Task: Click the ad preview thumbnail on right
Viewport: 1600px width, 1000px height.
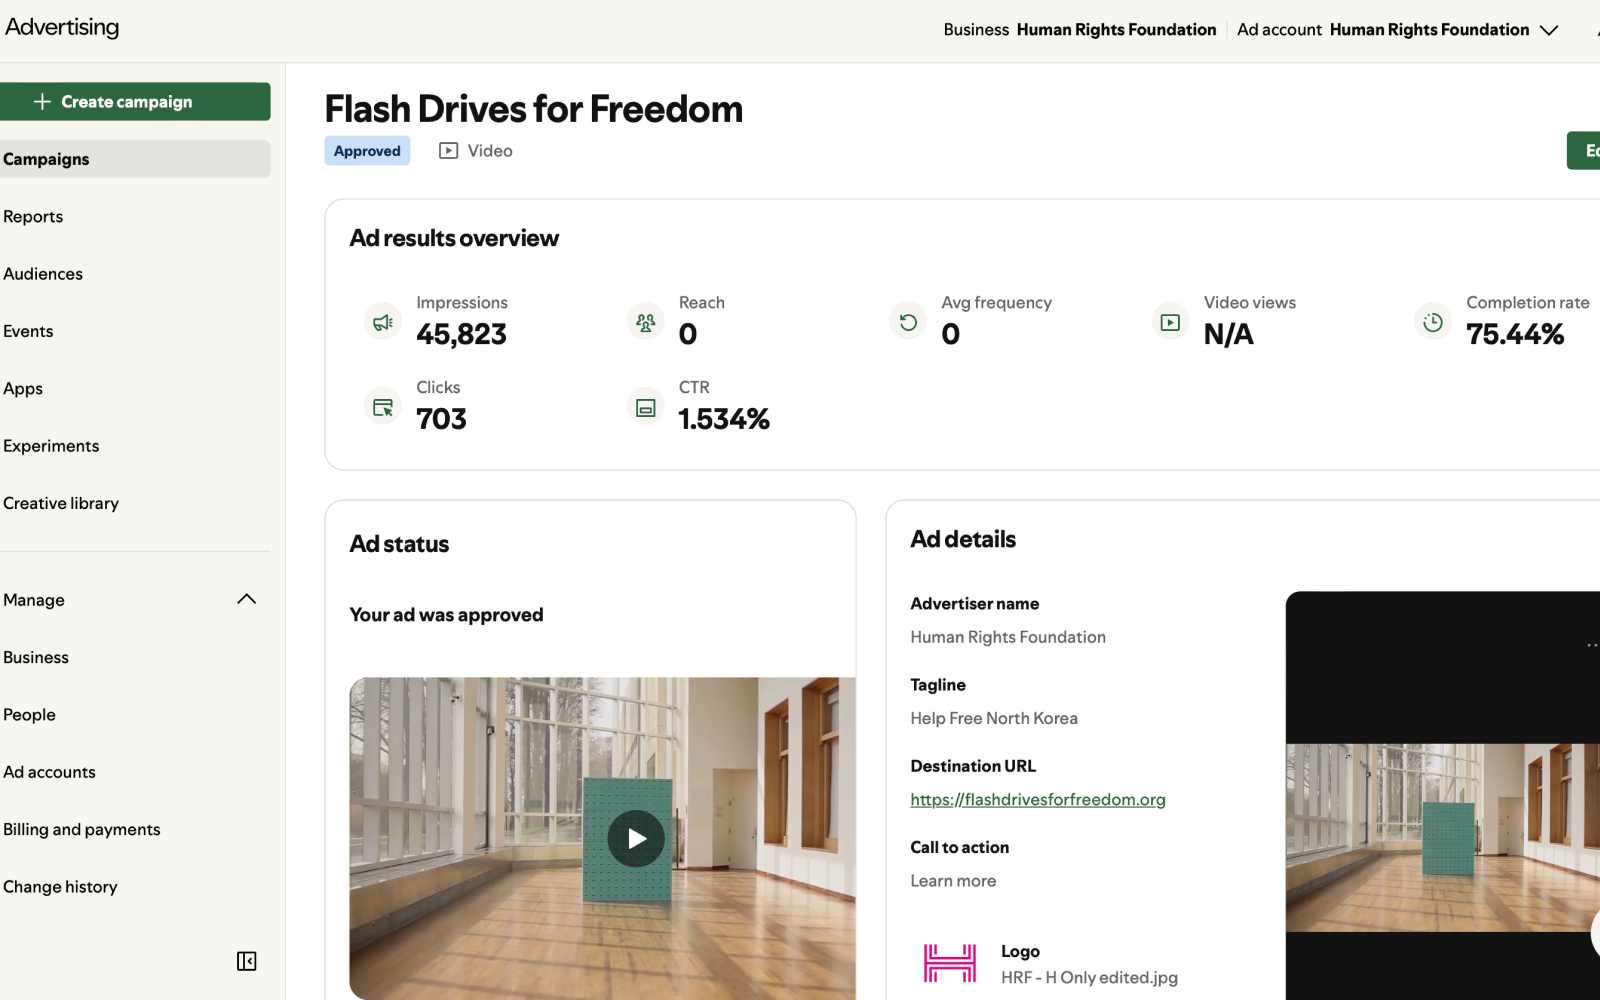Action: click(1443, 837)
